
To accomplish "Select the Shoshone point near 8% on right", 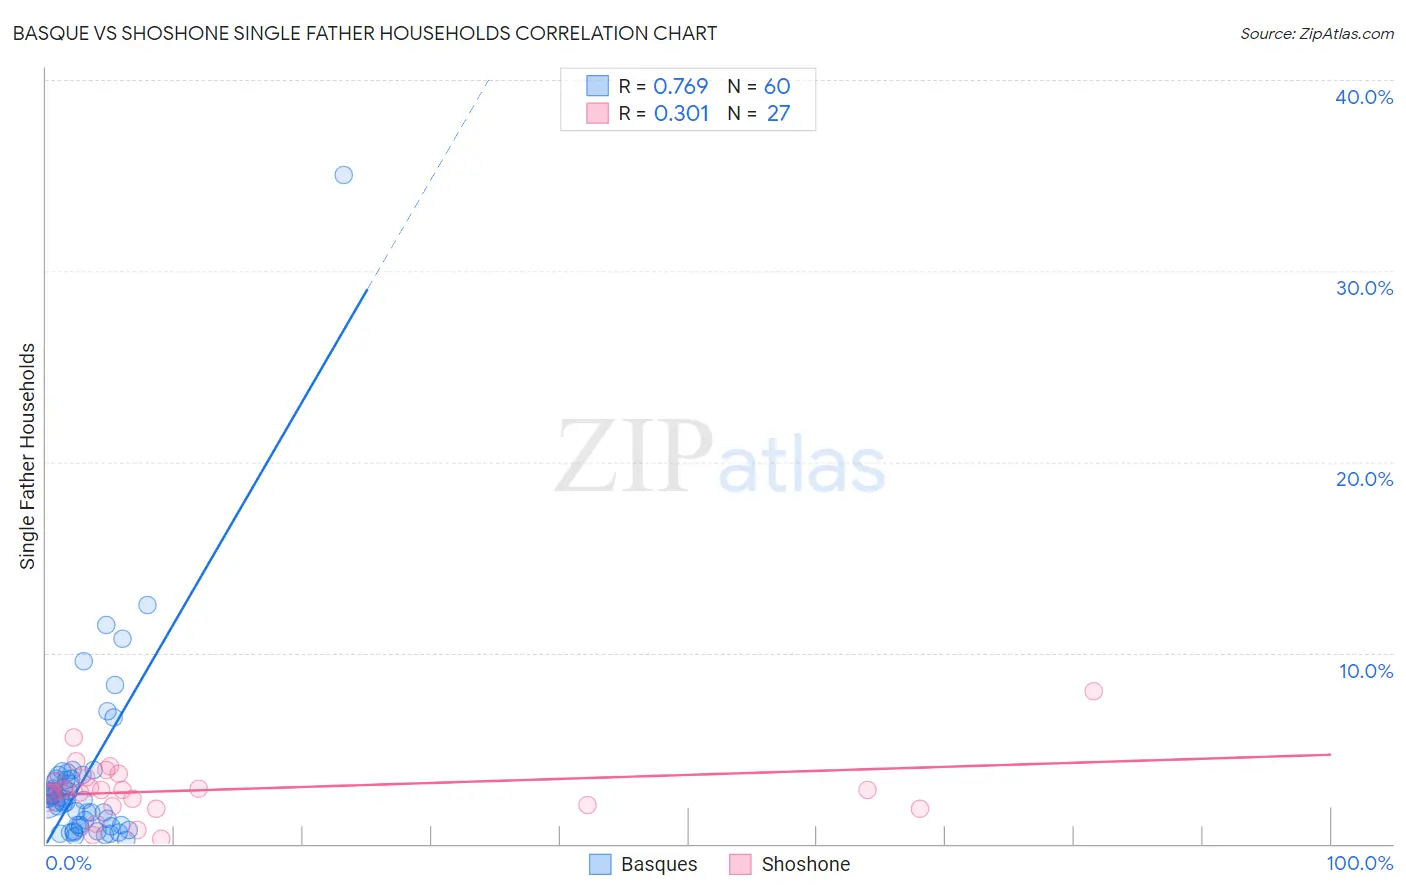I will tap(1093, 691).
